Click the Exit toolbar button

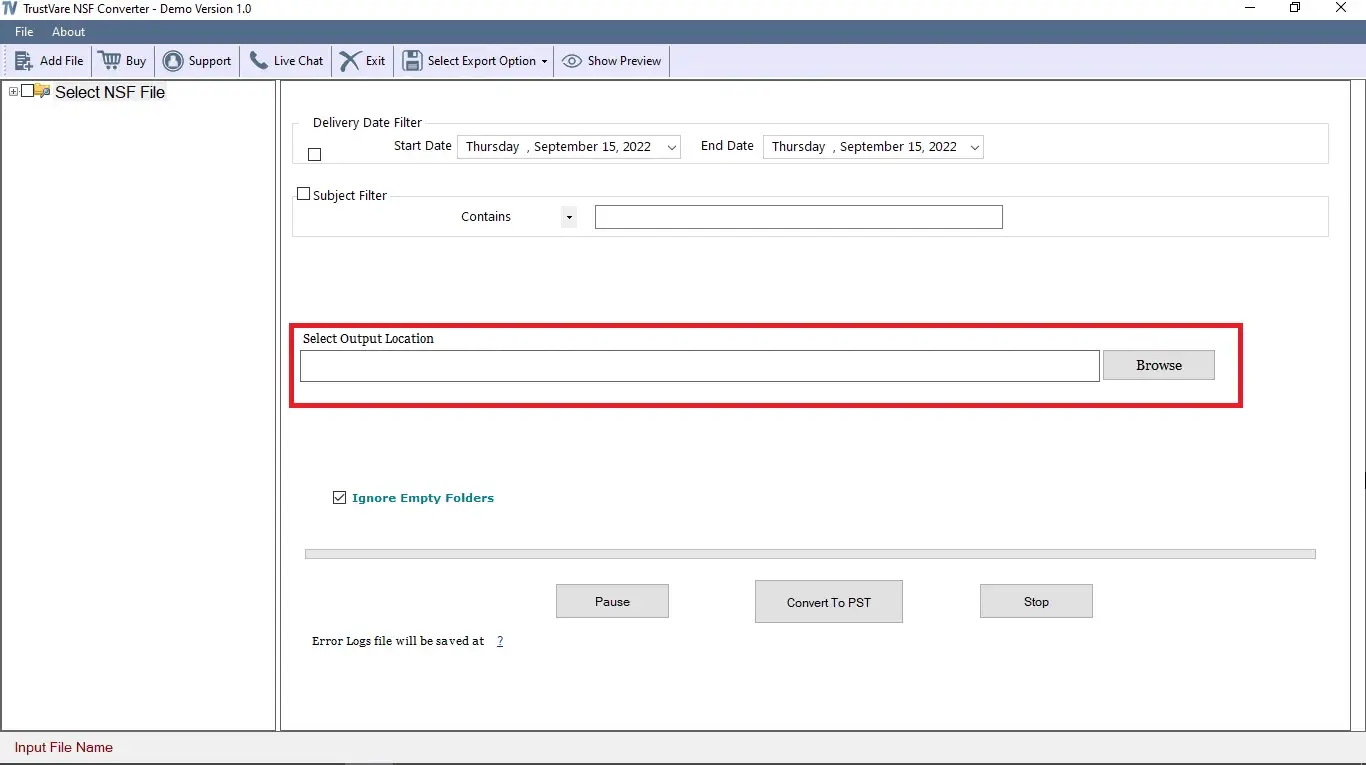click(363, 61)
